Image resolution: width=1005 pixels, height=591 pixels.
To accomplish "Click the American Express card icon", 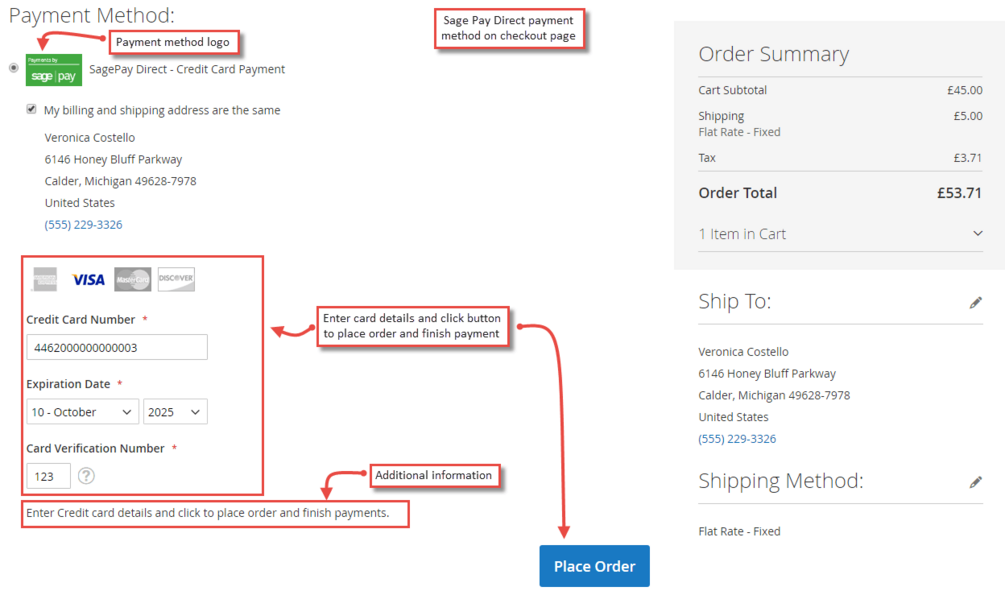I will 44,279.
